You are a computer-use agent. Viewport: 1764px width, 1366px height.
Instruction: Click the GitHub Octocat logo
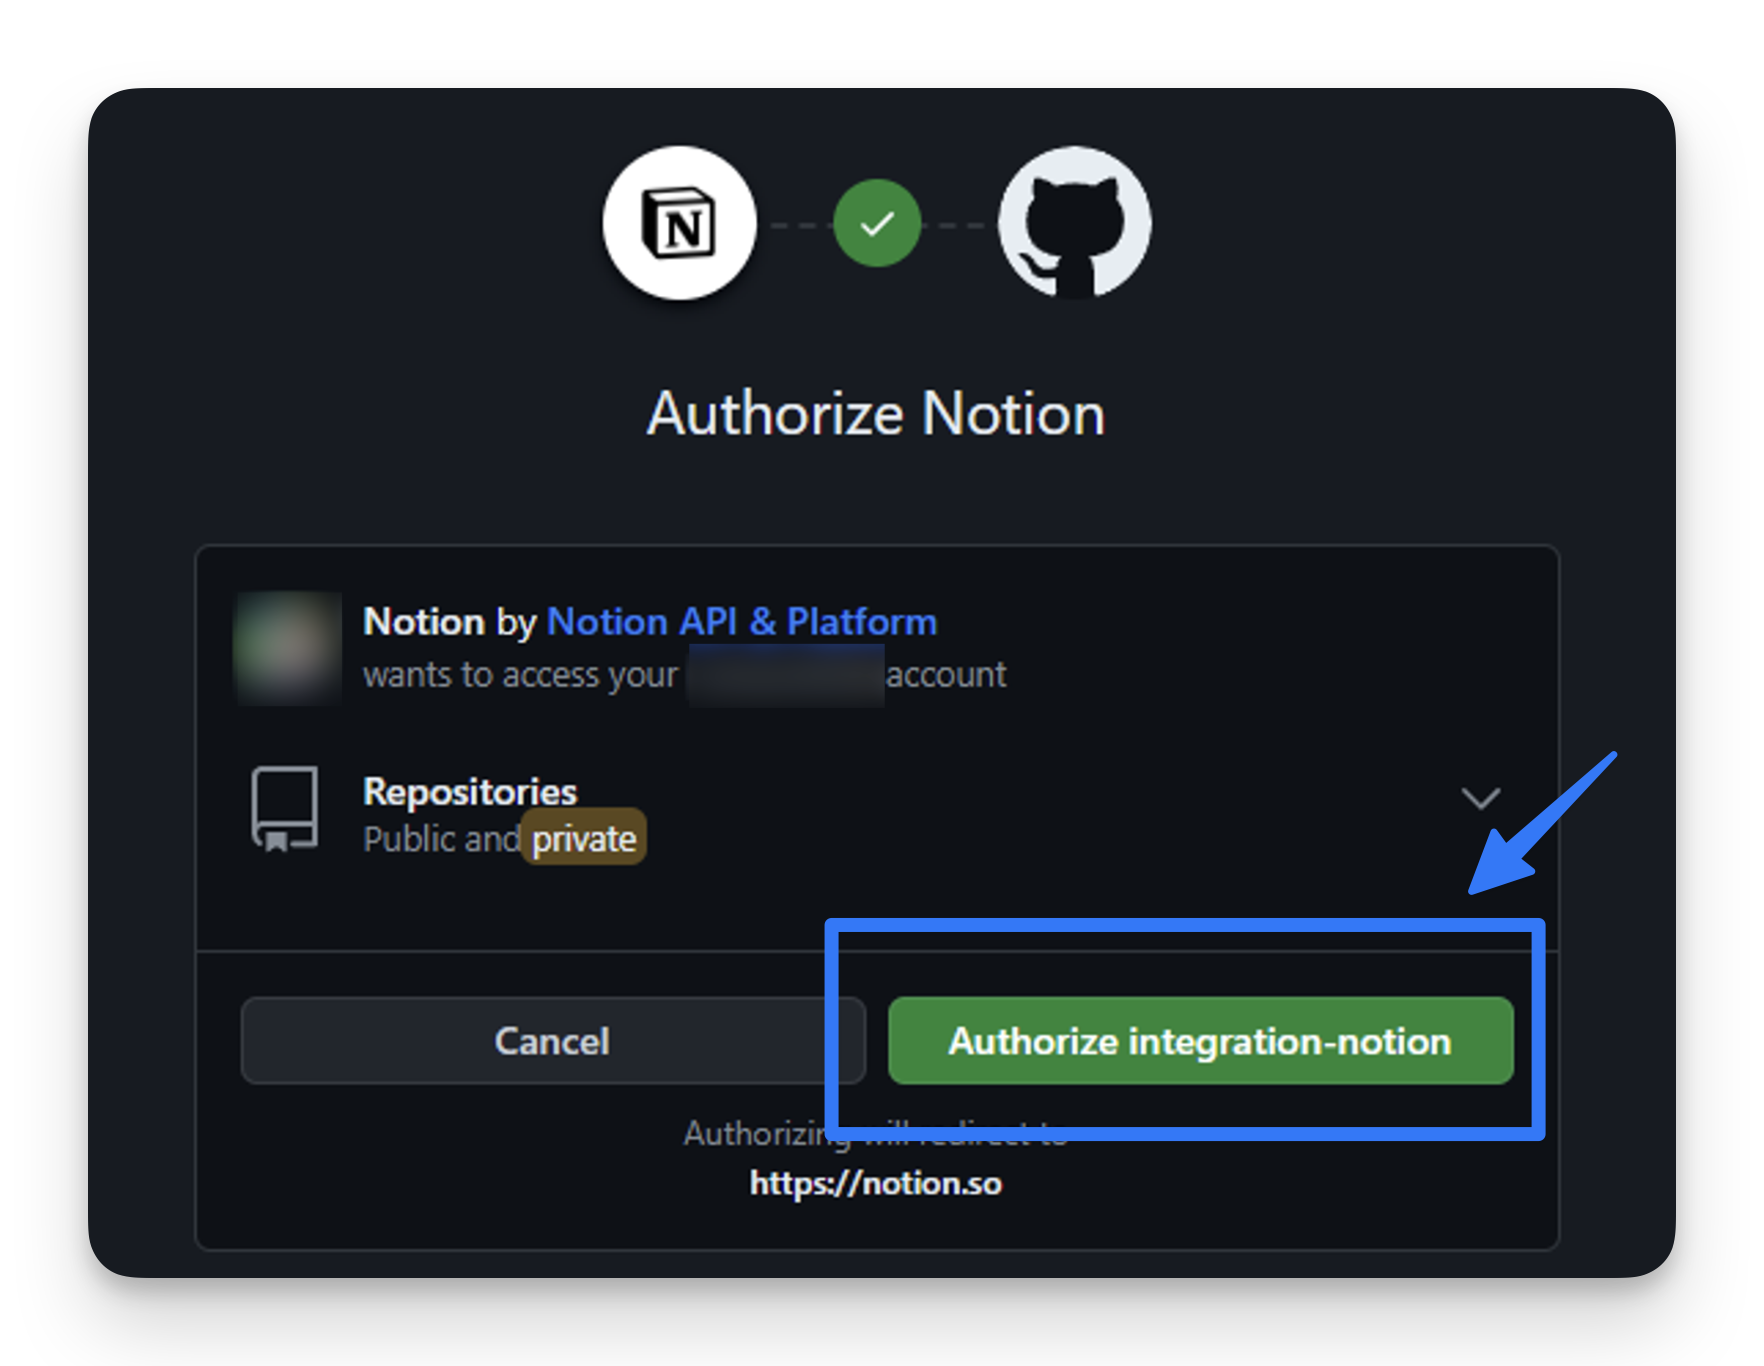pyautogui.click(x=1075, y=223)
